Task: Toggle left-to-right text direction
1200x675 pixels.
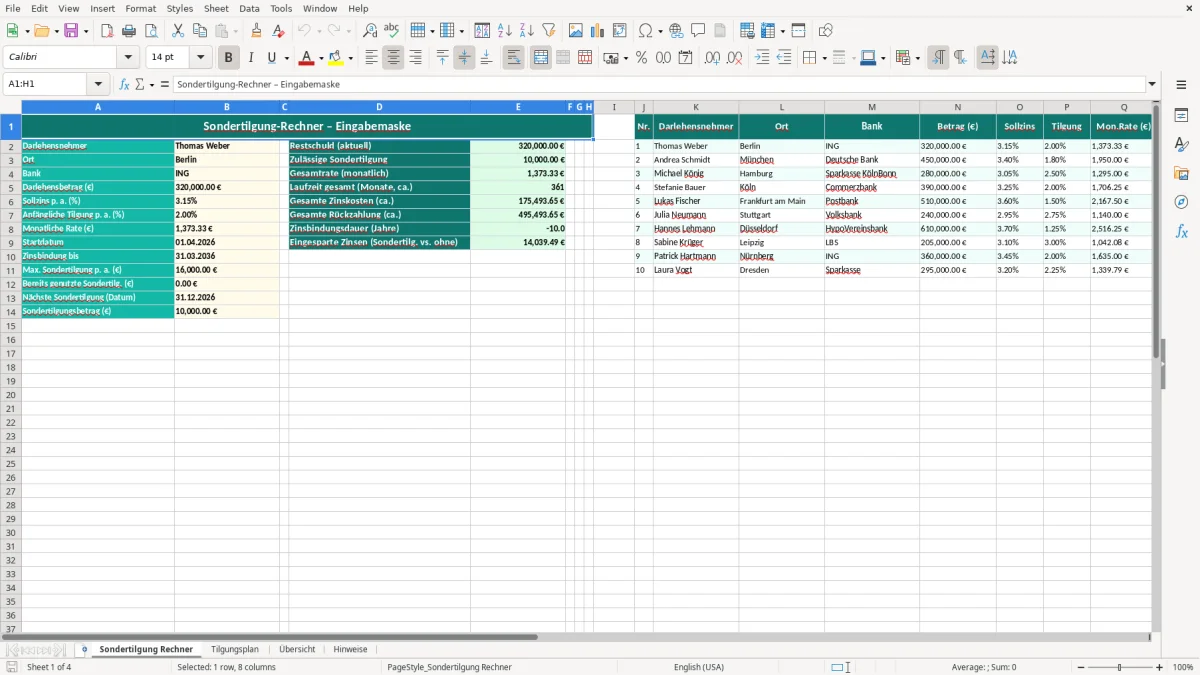Action: pos(938,58)
